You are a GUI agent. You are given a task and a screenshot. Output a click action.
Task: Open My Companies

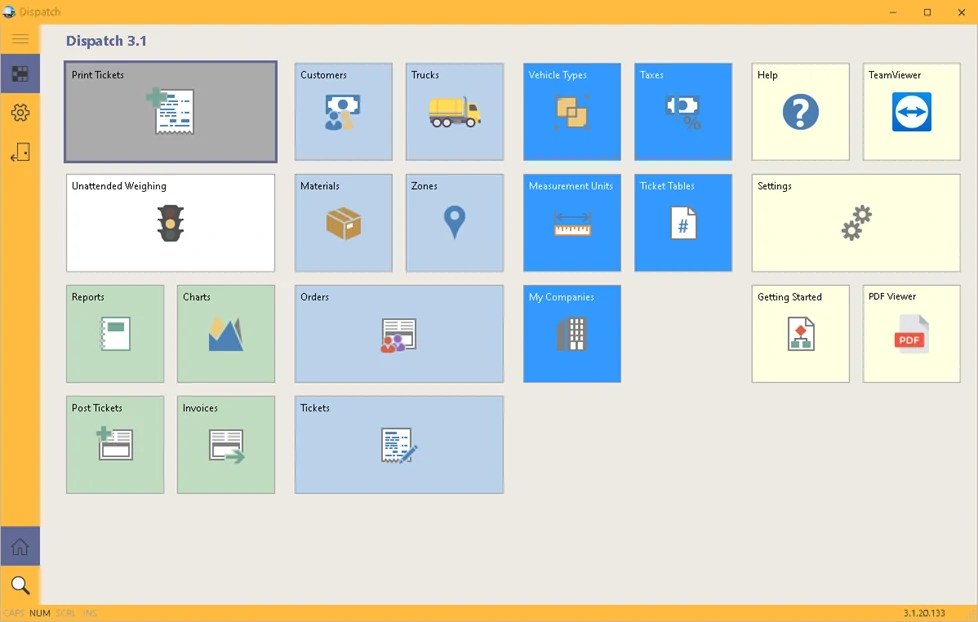tap(571, 333)
